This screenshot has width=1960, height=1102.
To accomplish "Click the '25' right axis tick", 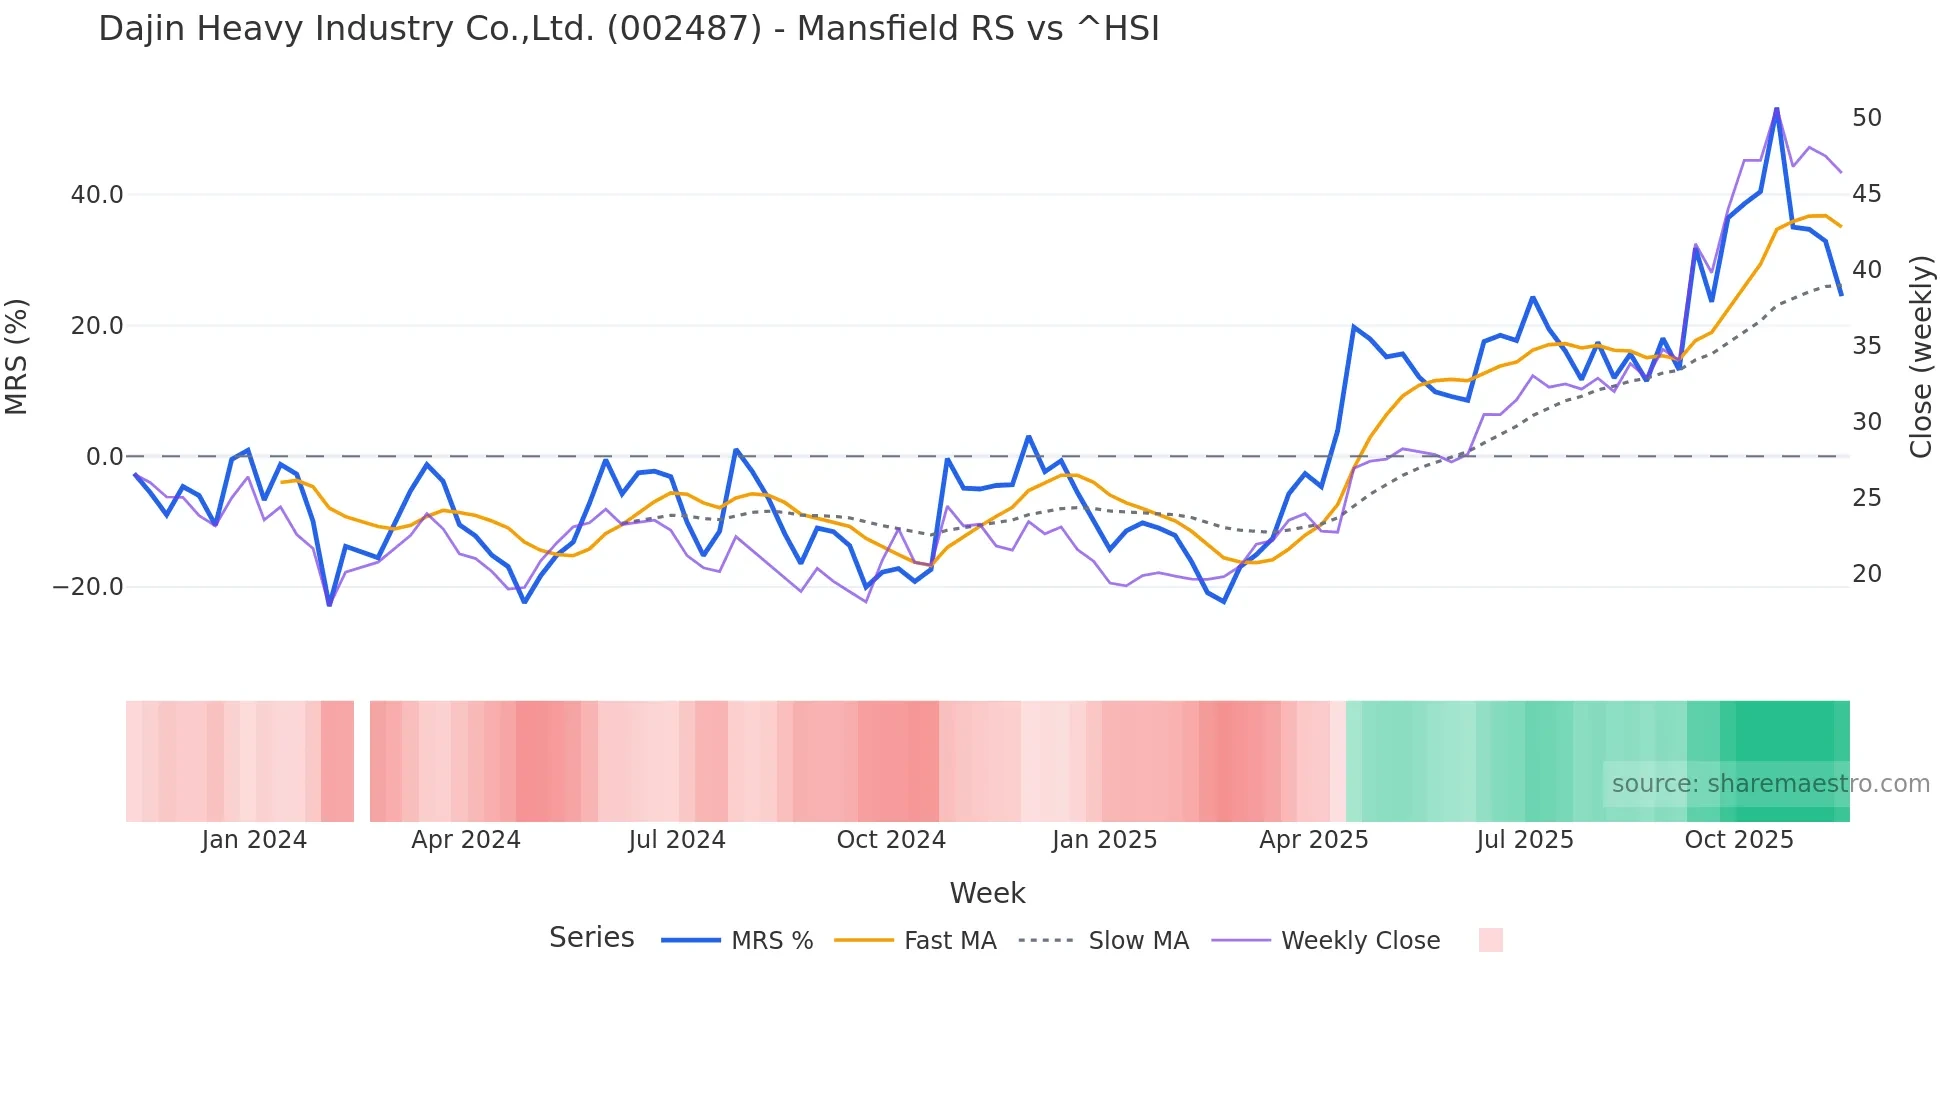I will 1867,498.
